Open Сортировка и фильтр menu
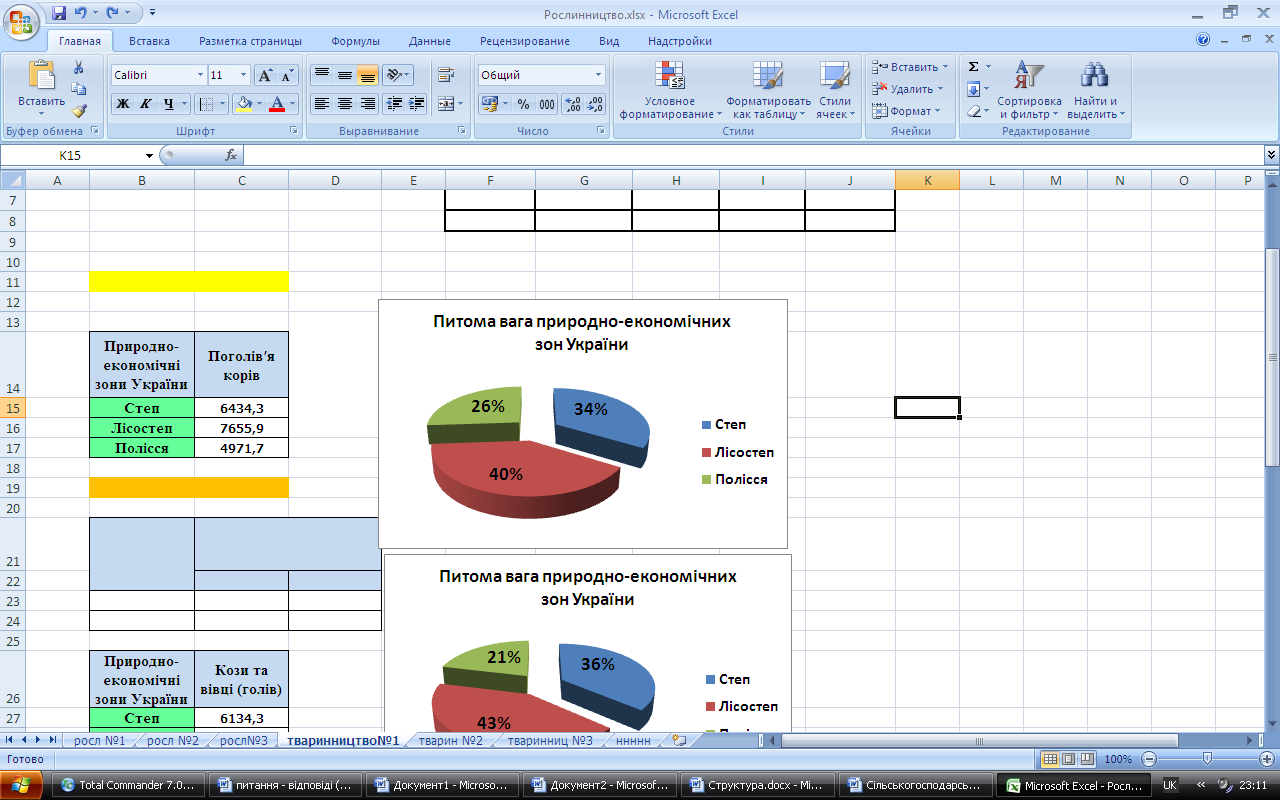Screen dimensions: 1280x800 coord(1029,90)
